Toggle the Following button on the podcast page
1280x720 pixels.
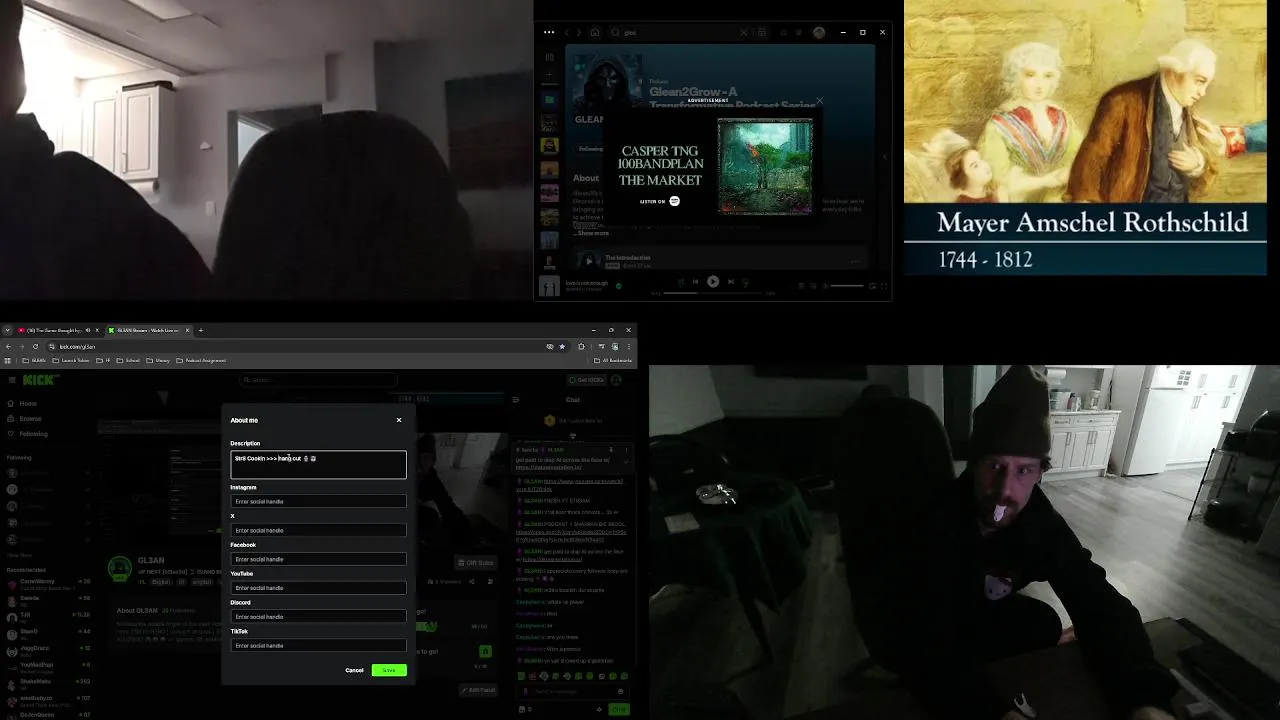(591, 149)
